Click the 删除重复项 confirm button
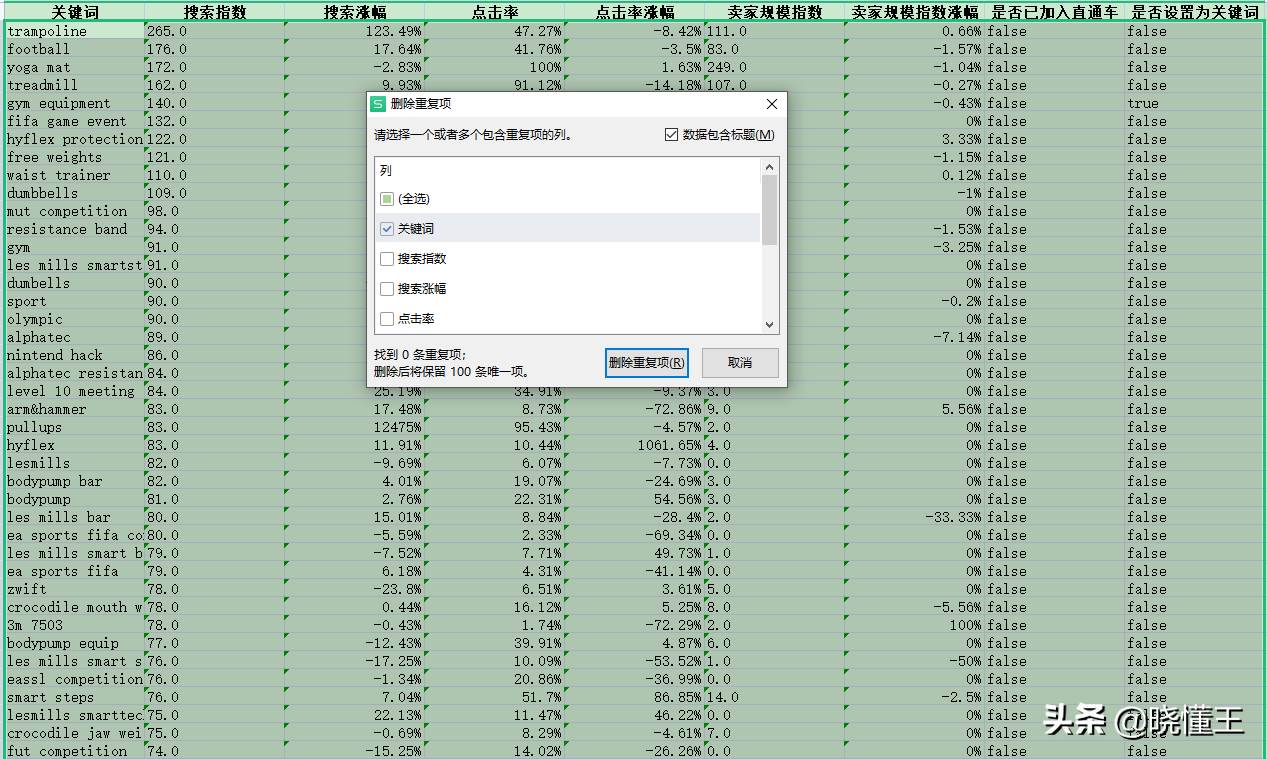Image resolution: width=1267 pixels, height=759 pixels. tap(647, 362)
